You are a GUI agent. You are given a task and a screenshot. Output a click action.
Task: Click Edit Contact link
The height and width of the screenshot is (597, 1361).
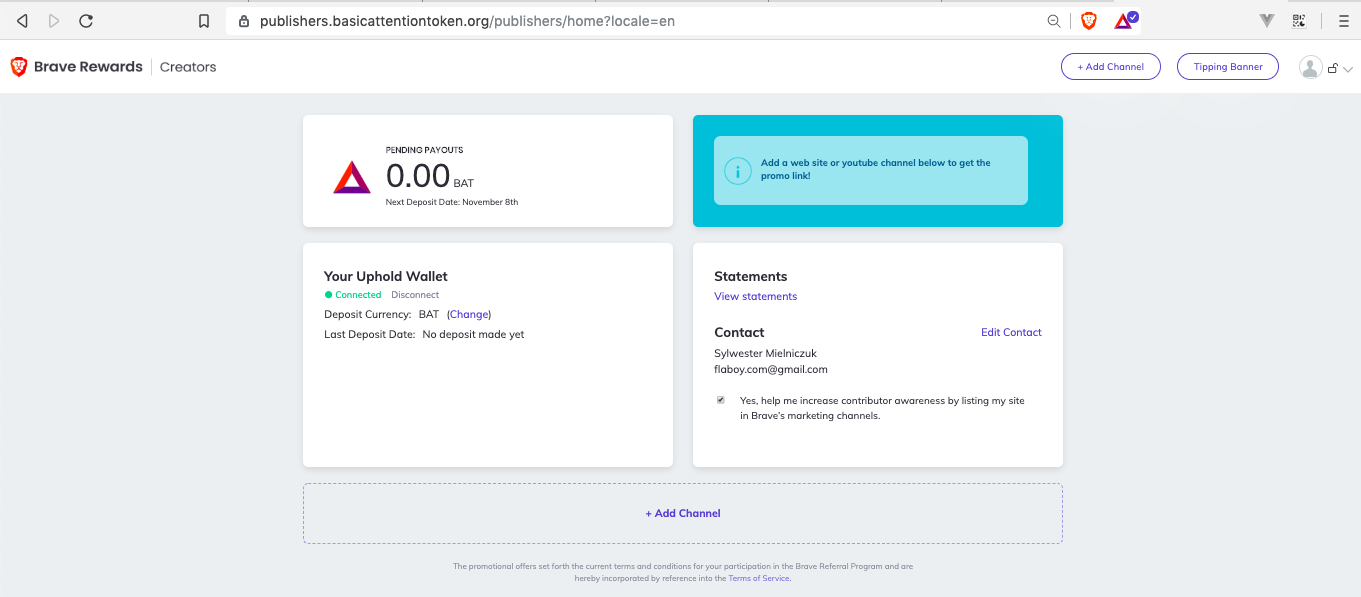pos(1011,332)
